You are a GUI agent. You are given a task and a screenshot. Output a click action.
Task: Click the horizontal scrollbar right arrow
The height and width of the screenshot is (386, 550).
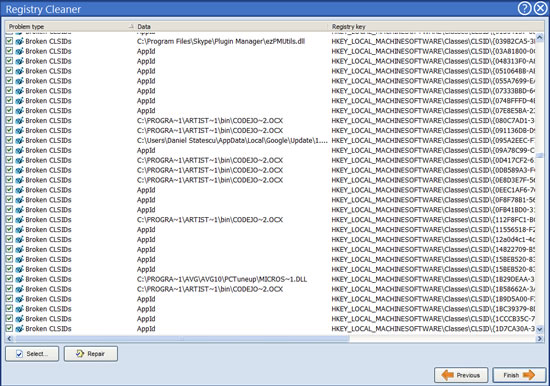tap(539, 339)
